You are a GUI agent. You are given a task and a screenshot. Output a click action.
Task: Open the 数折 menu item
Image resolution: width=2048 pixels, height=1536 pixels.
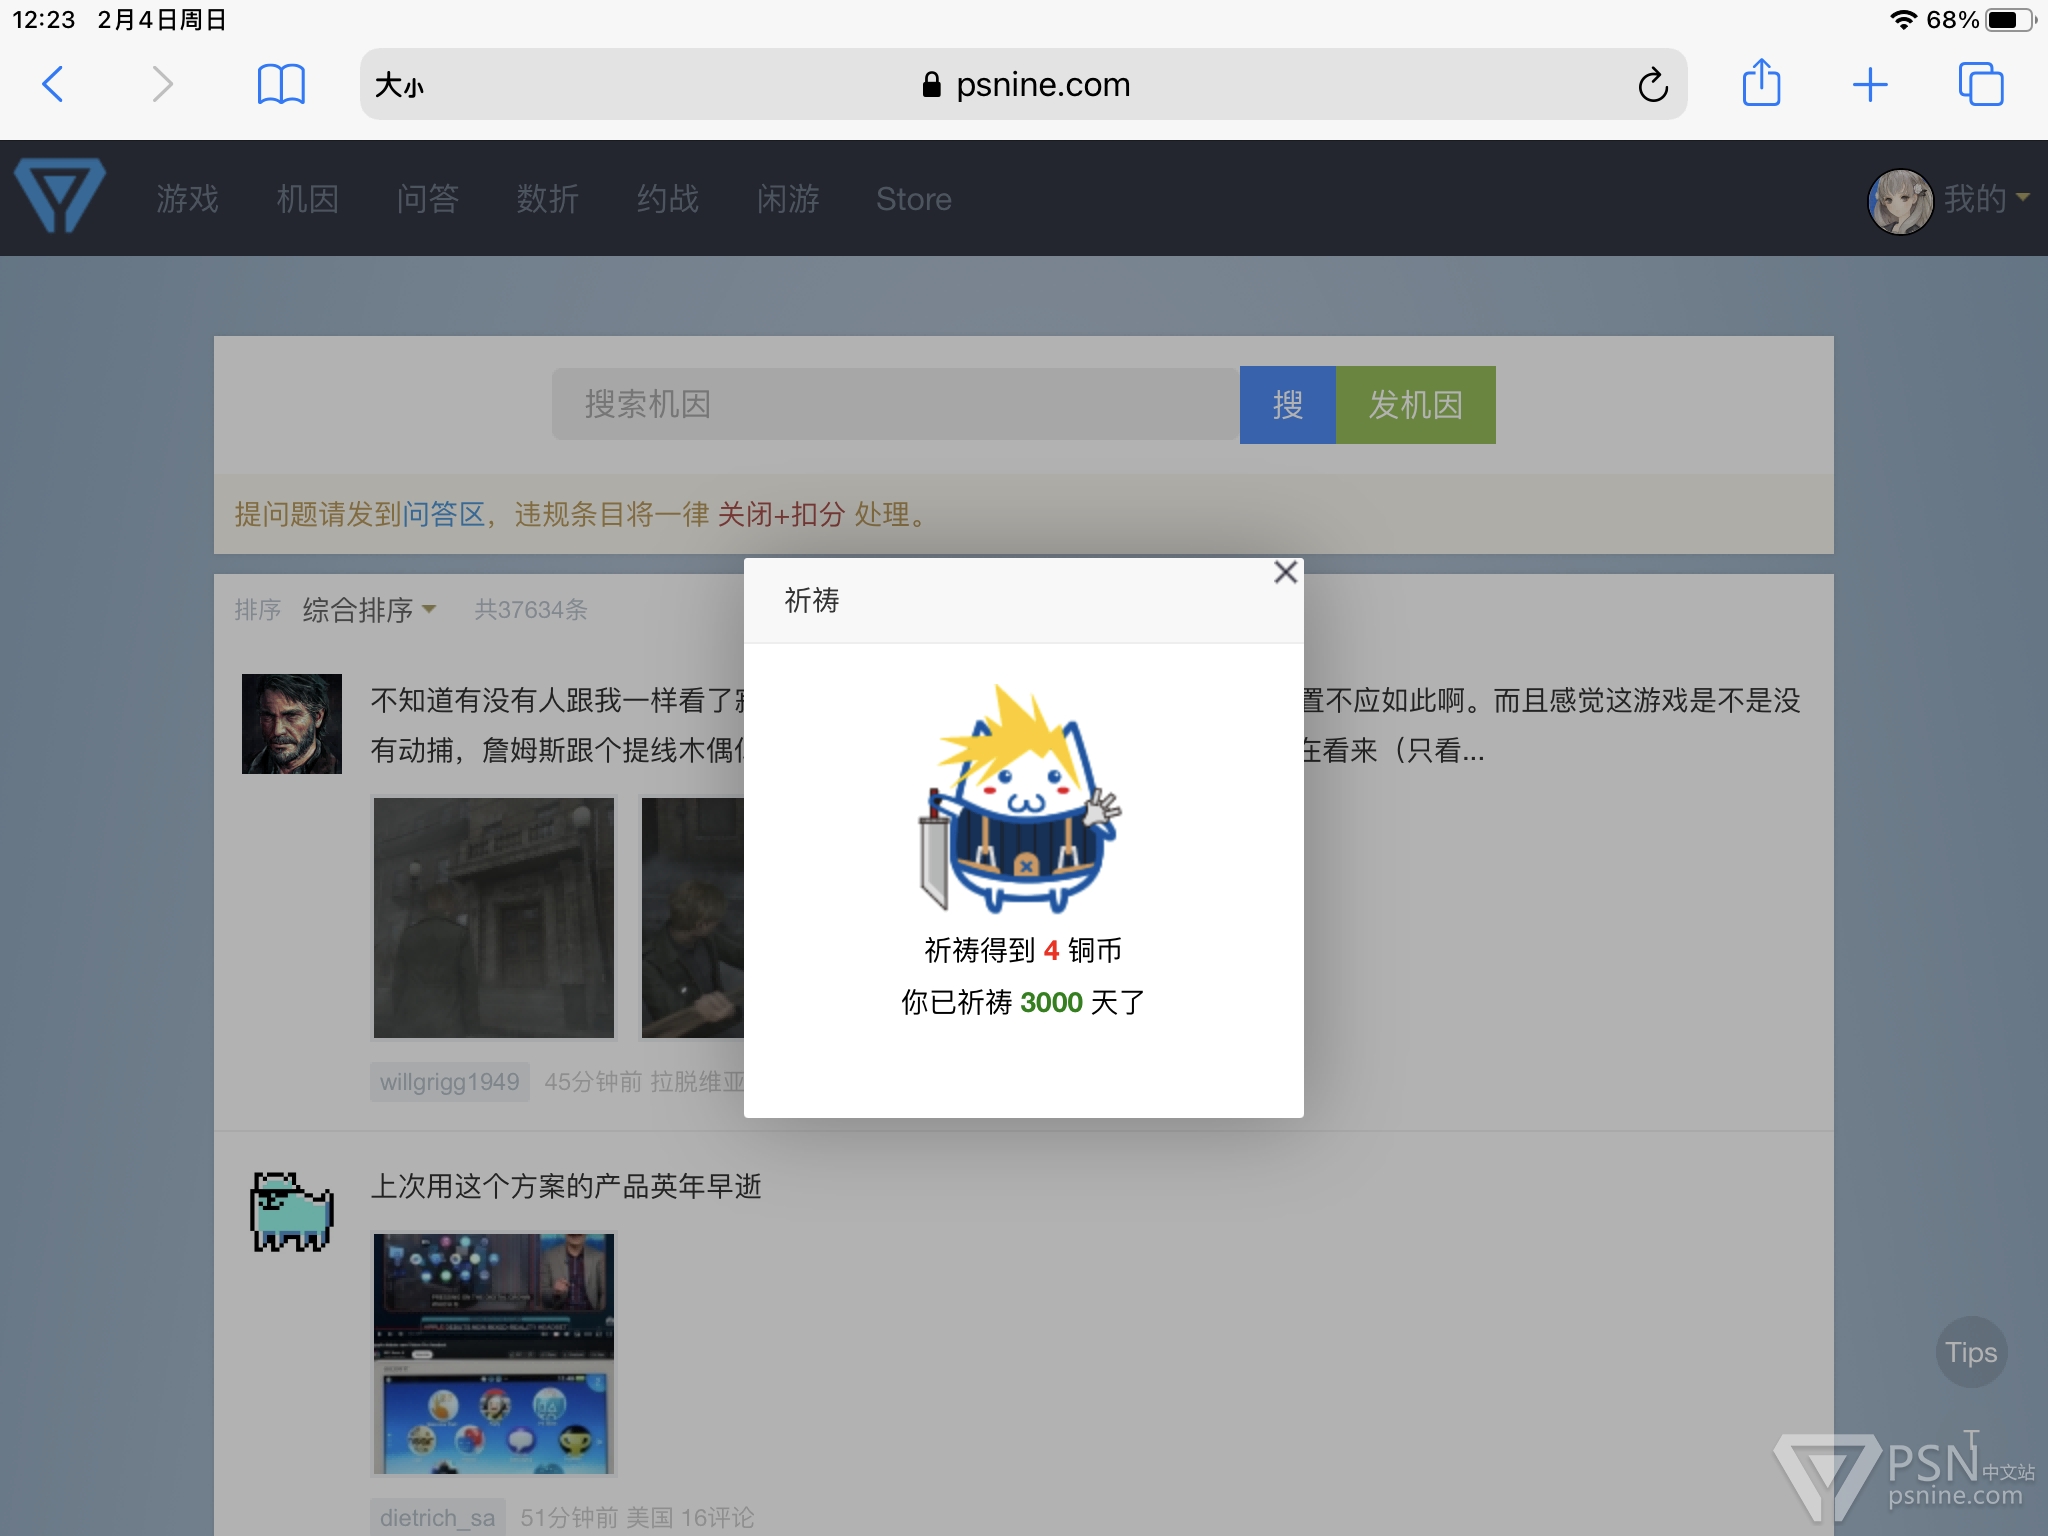tap(547, 199)
